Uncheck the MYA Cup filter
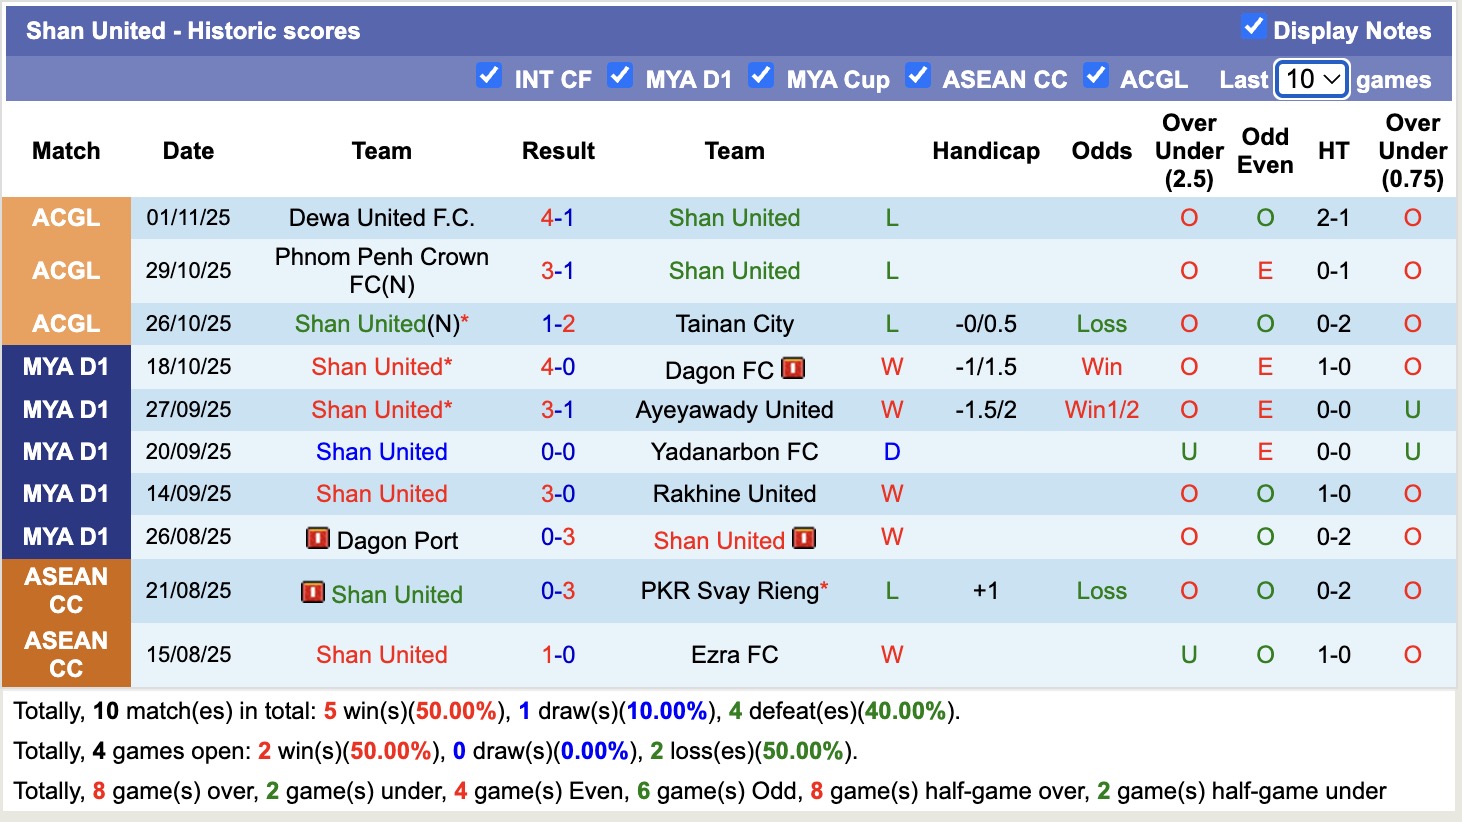The height and width of the screenshot is (822, 1462). [x=761, y=75]
